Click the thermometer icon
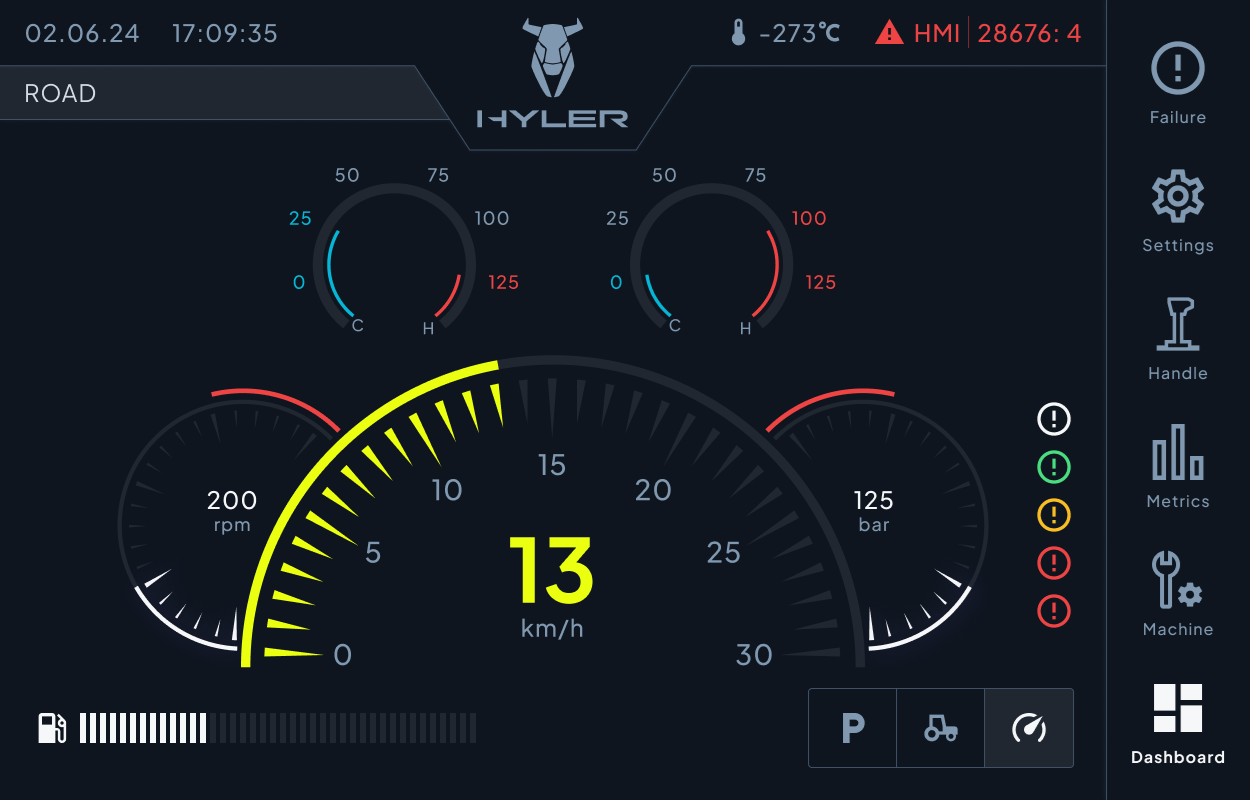Image resolution: width=1250 pixels, height=800 pixels. click(738, 33)
